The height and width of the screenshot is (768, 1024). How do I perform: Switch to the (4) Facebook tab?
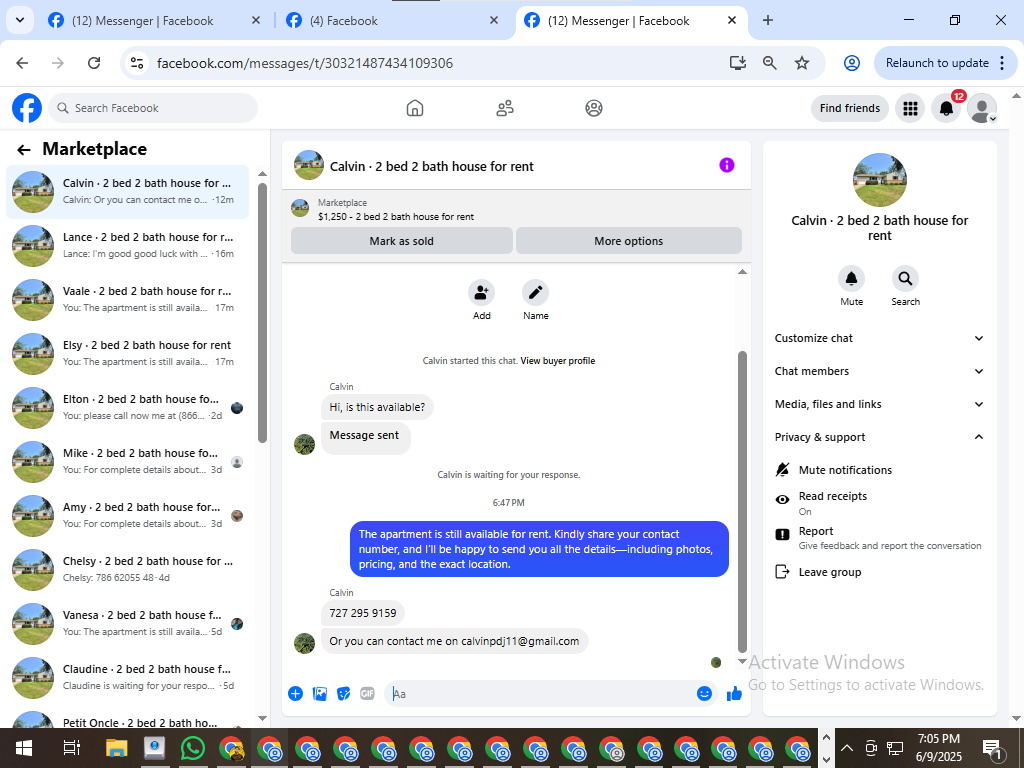coord(391,21)
